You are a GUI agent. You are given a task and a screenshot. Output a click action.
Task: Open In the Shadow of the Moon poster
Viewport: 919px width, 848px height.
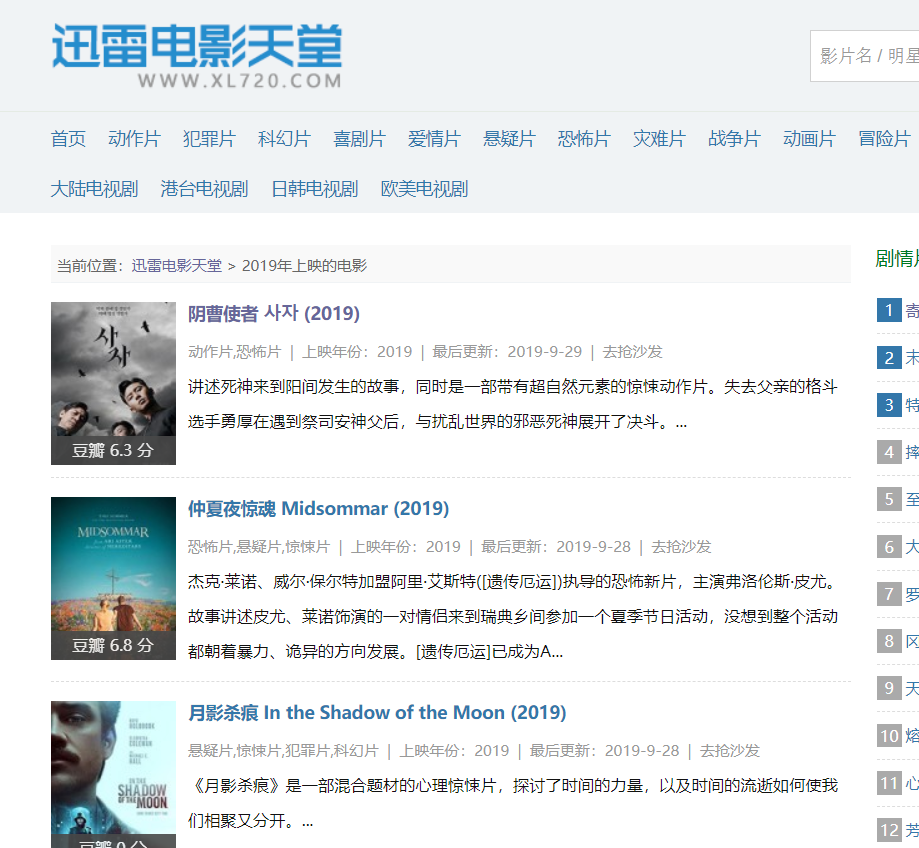(113, 774)
